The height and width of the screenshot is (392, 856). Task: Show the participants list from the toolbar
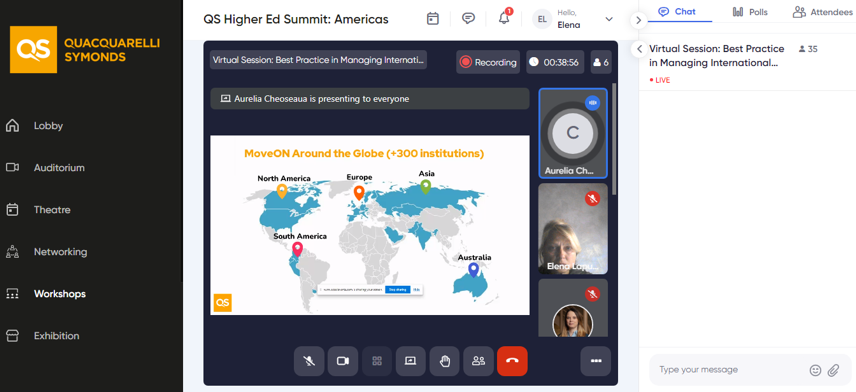coord(479,361)
